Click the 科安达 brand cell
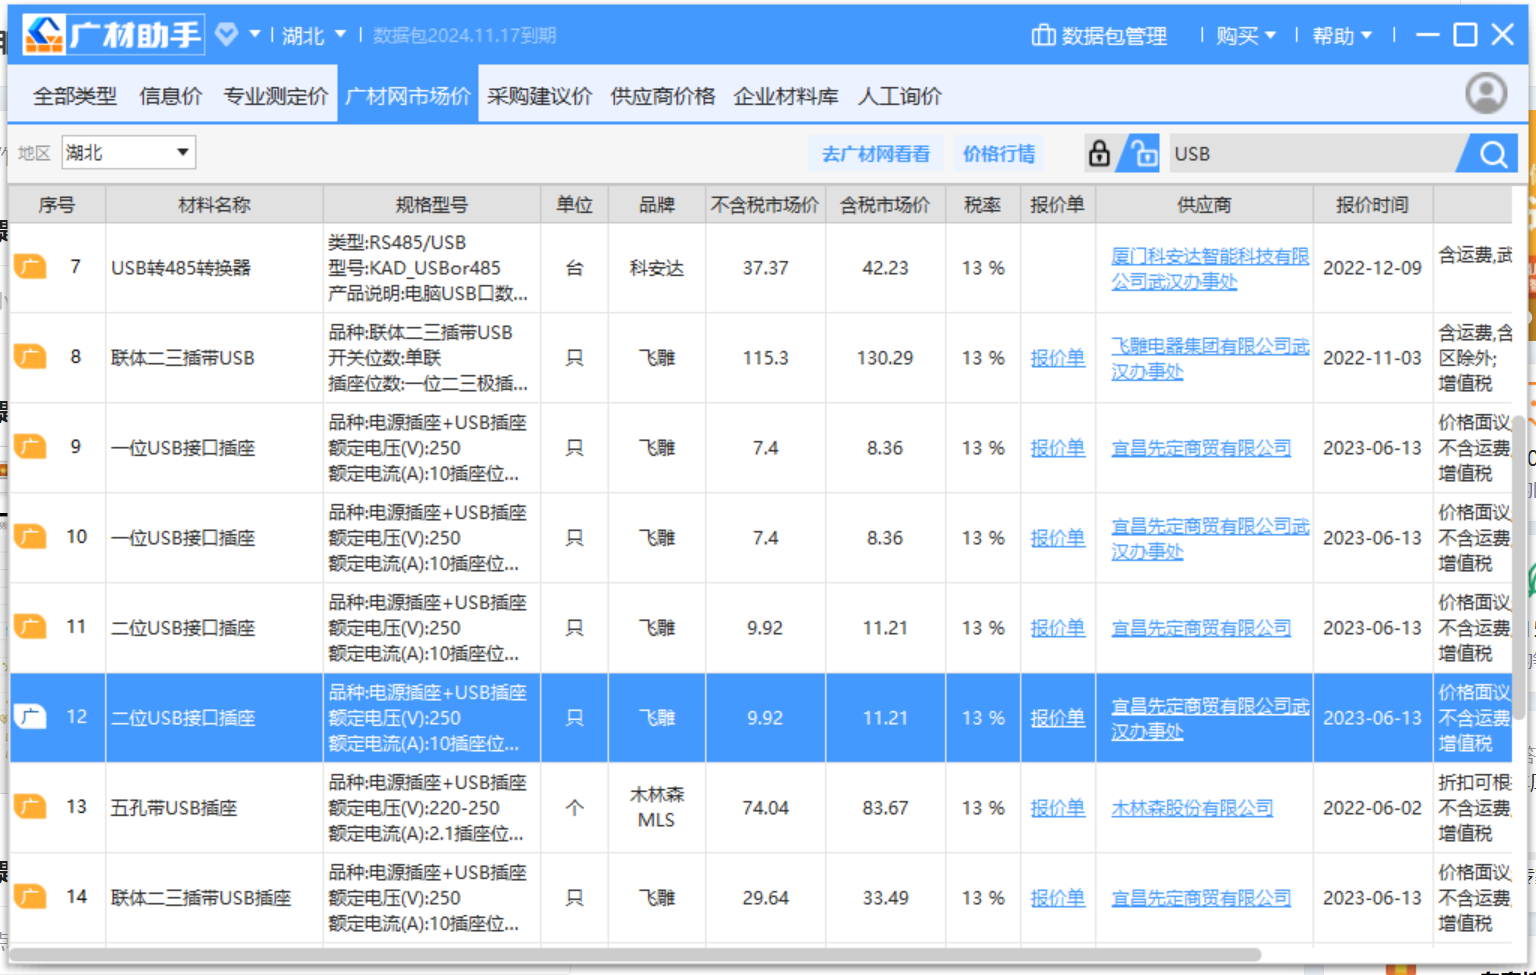 pos(656,268)
